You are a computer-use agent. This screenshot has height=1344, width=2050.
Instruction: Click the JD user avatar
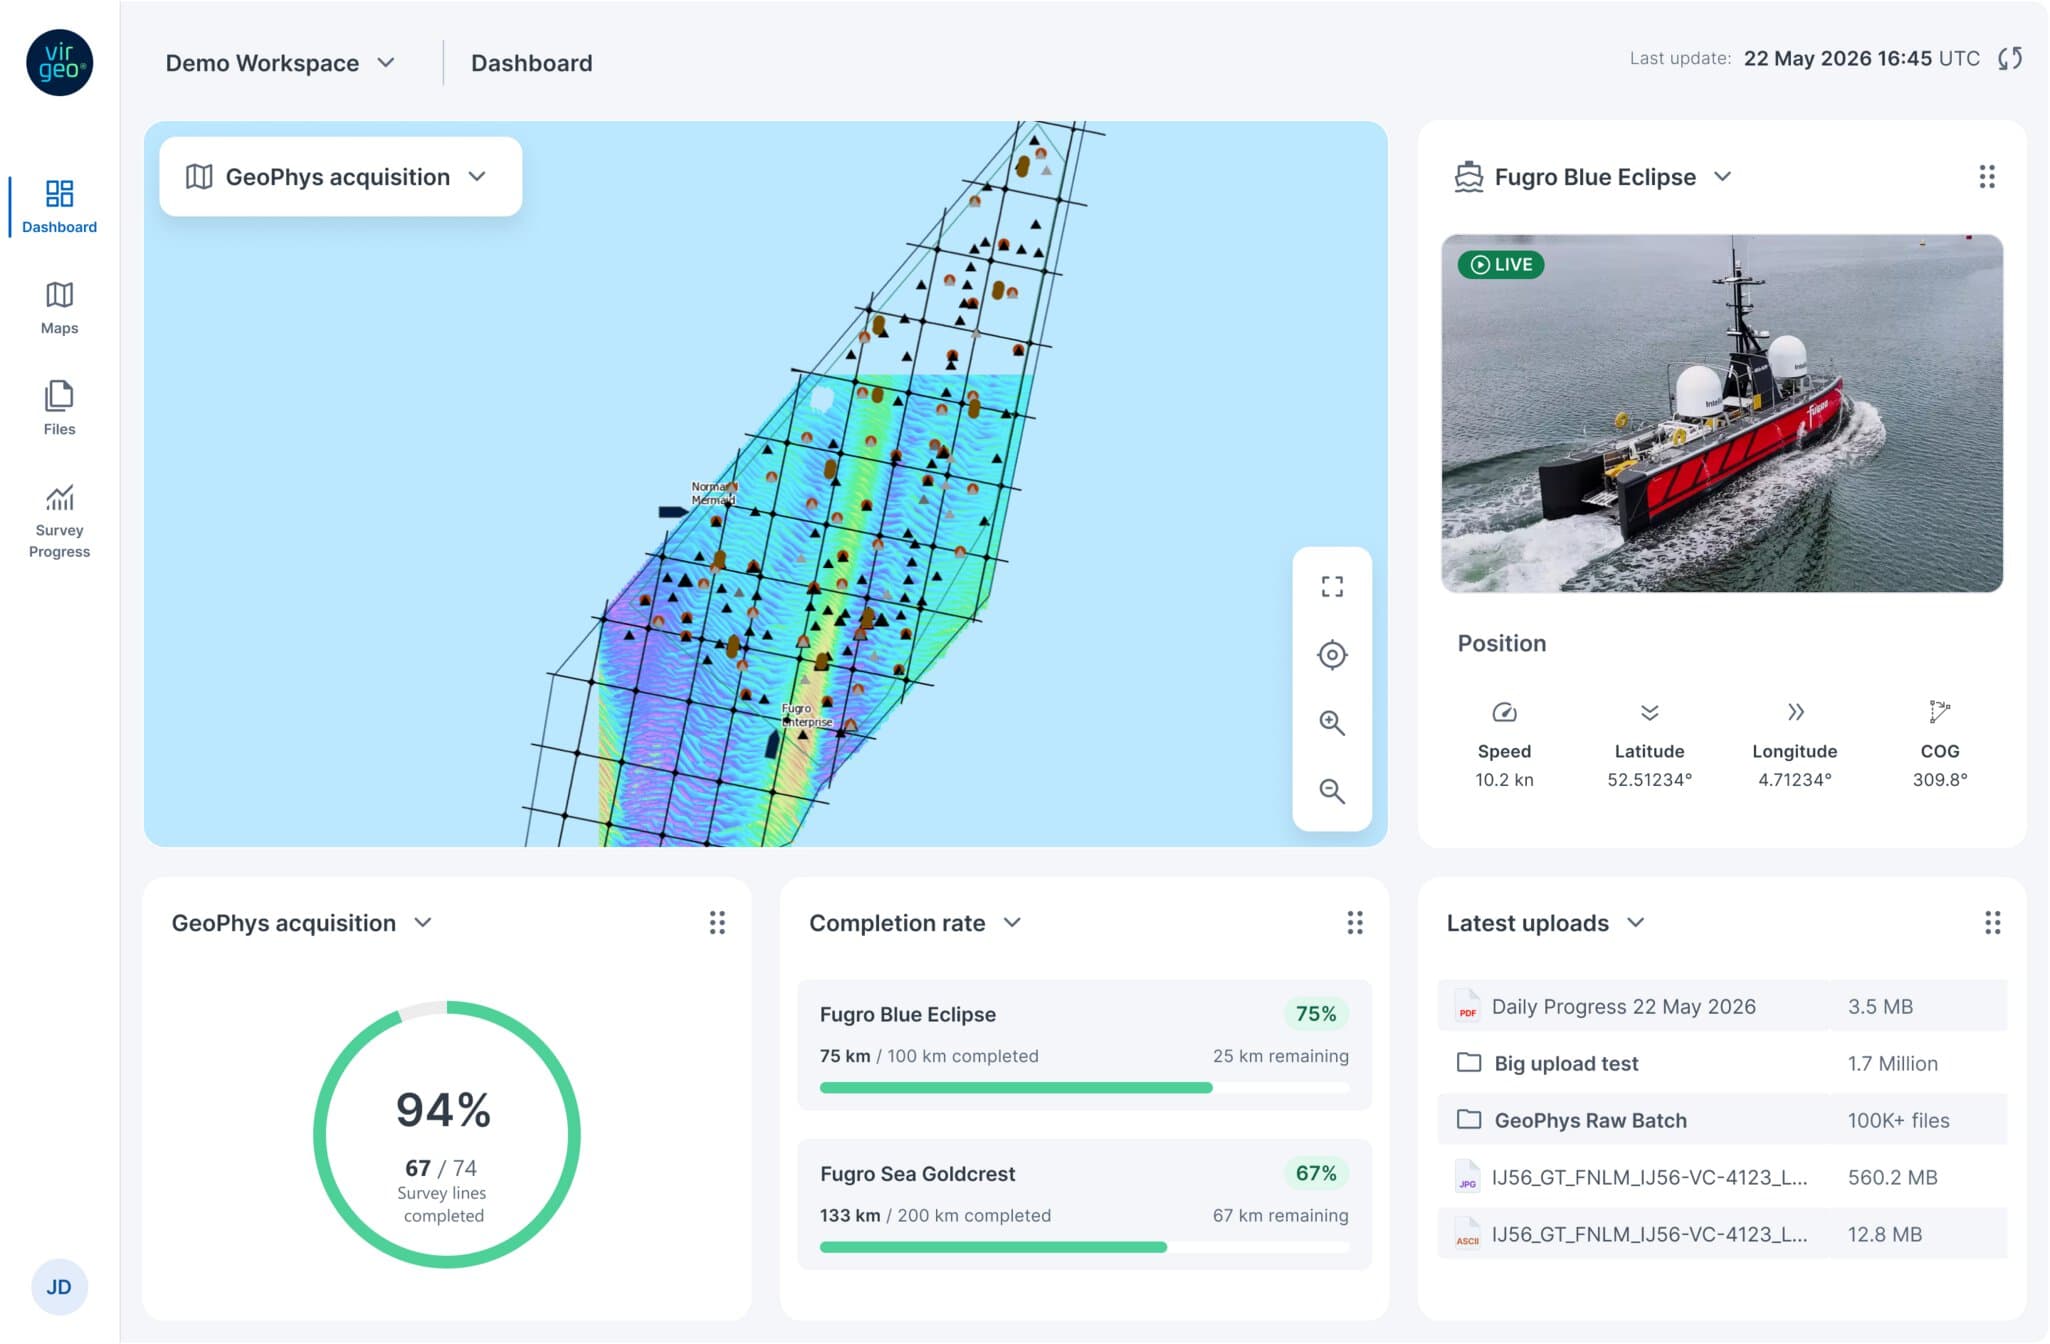tap(59, 1287)
